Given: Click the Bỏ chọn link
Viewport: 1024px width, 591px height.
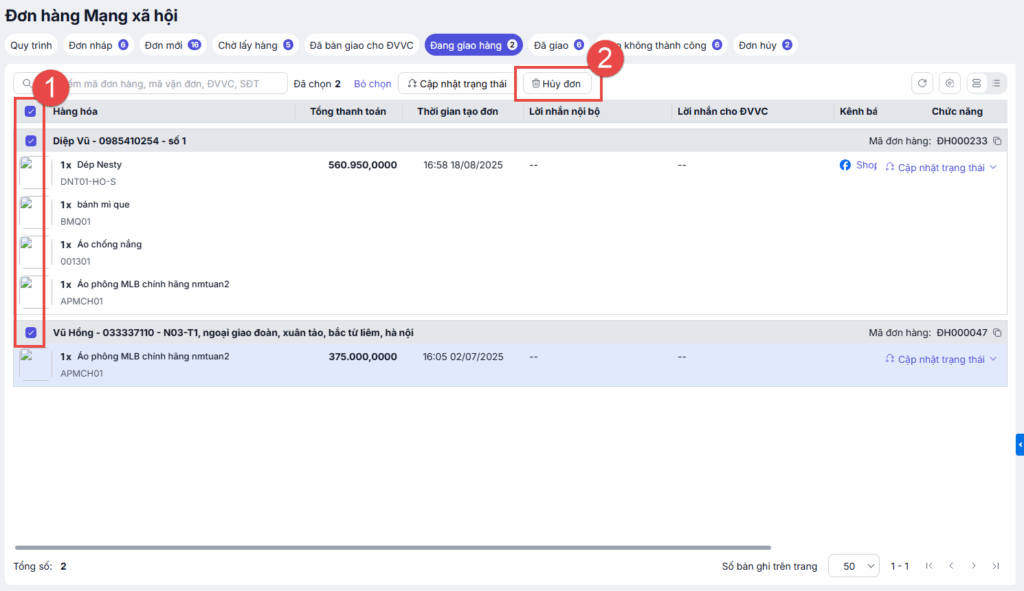Looking at the screenshot, I should [372, 84].
